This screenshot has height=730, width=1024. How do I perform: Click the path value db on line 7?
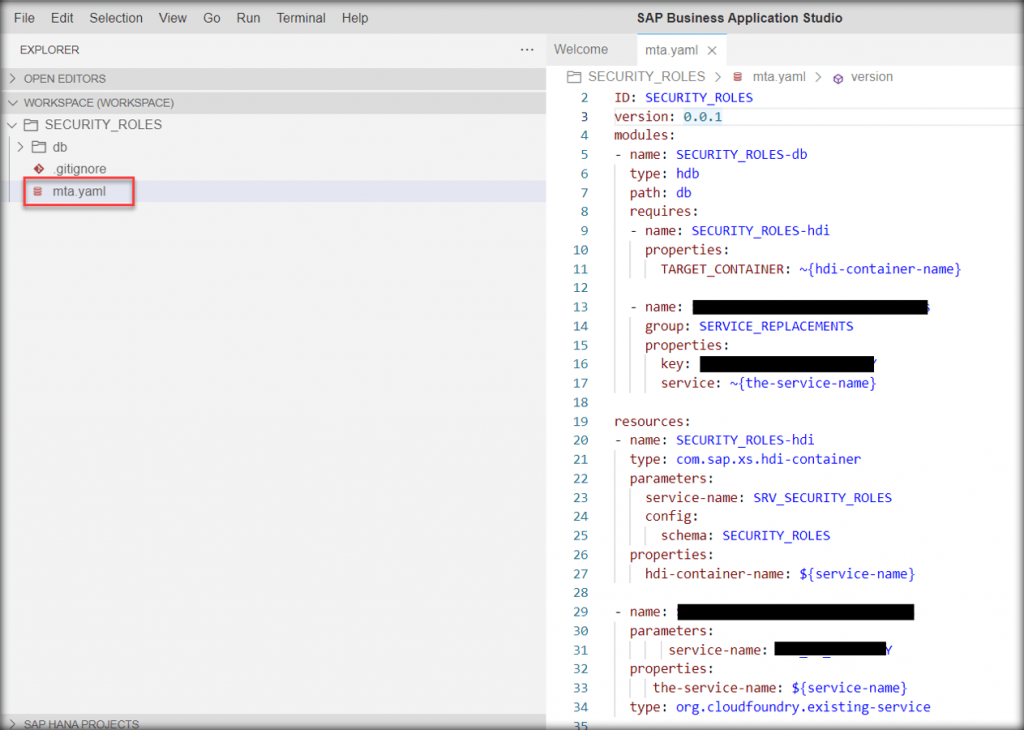(684, 193)
